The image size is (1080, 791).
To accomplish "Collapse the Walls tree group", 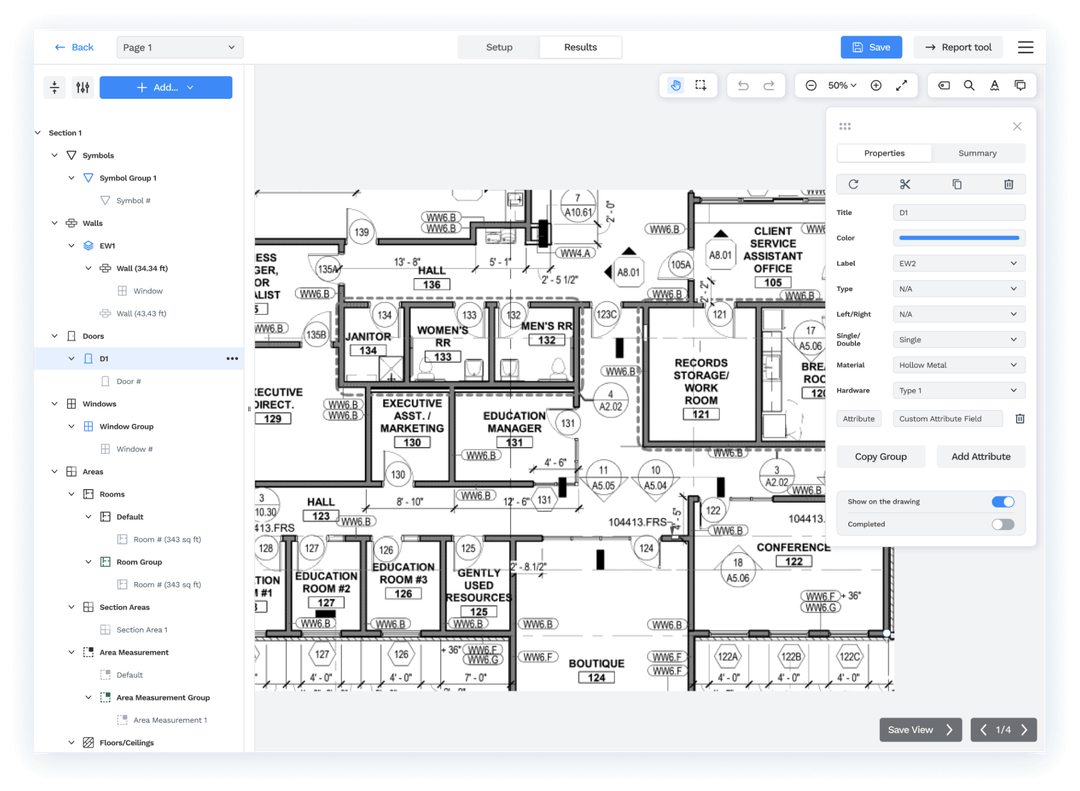I will (x=55, y=223).
